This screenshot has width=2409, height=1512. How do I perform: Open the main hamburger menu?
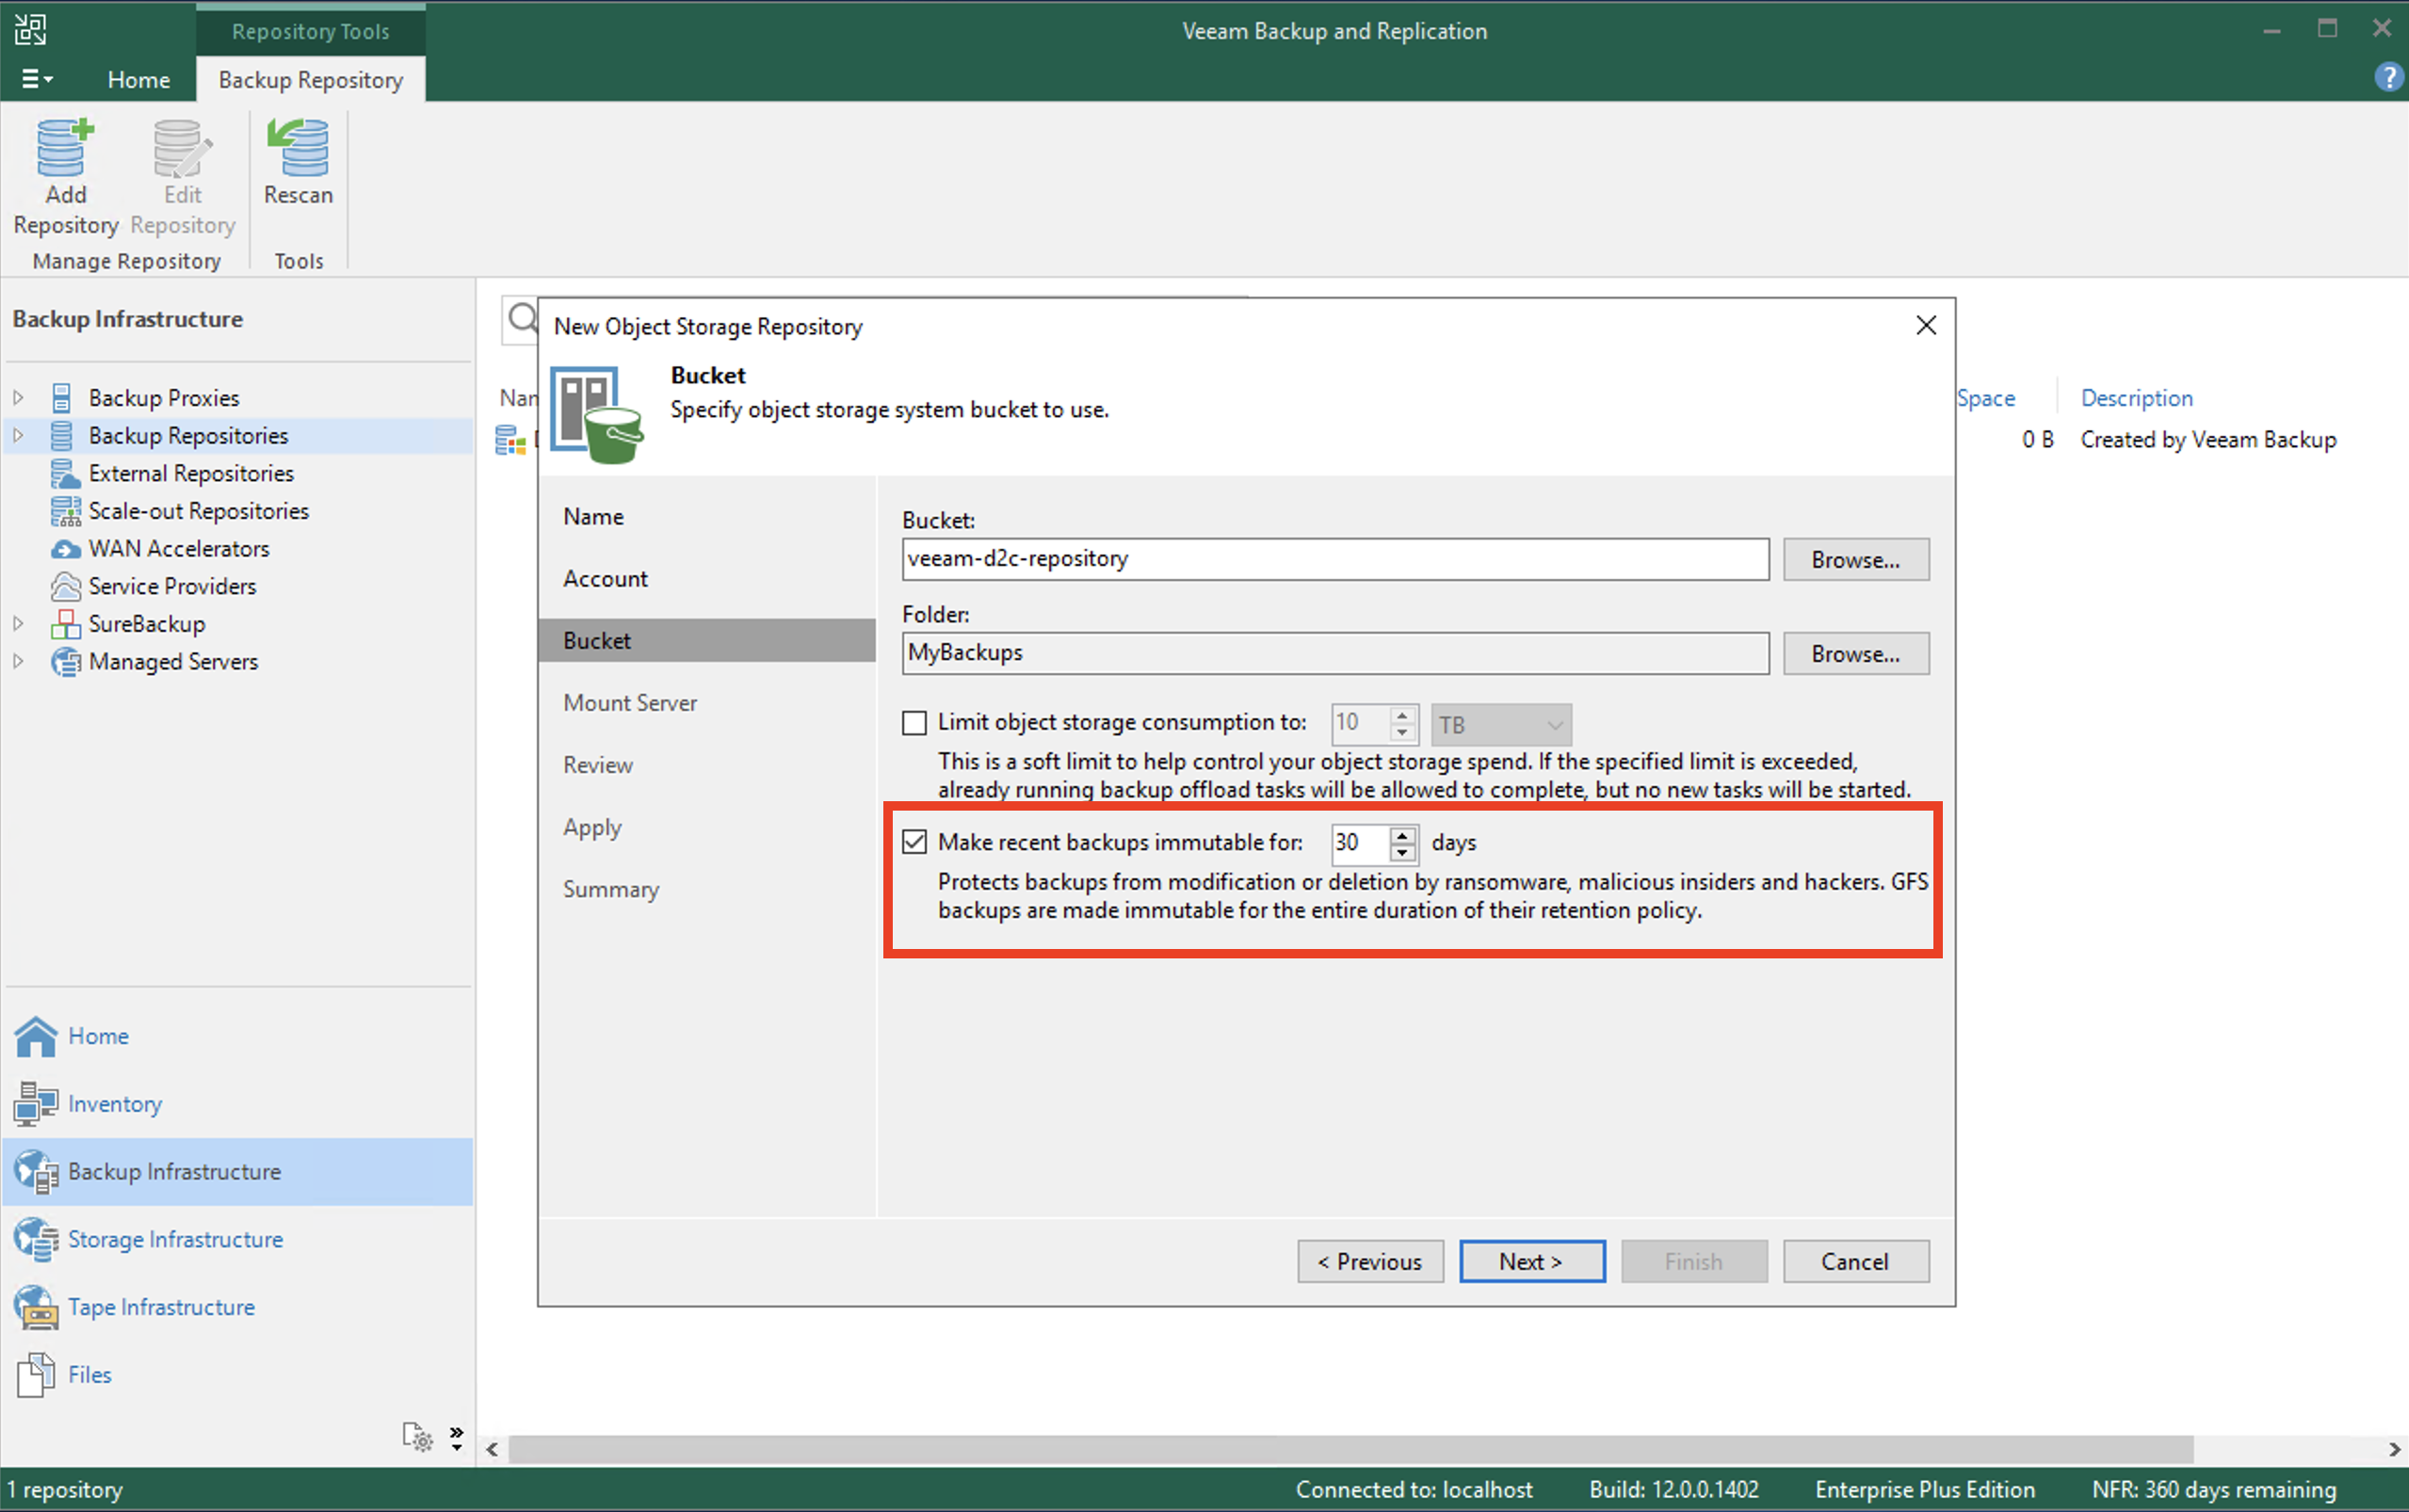[37, 79]
